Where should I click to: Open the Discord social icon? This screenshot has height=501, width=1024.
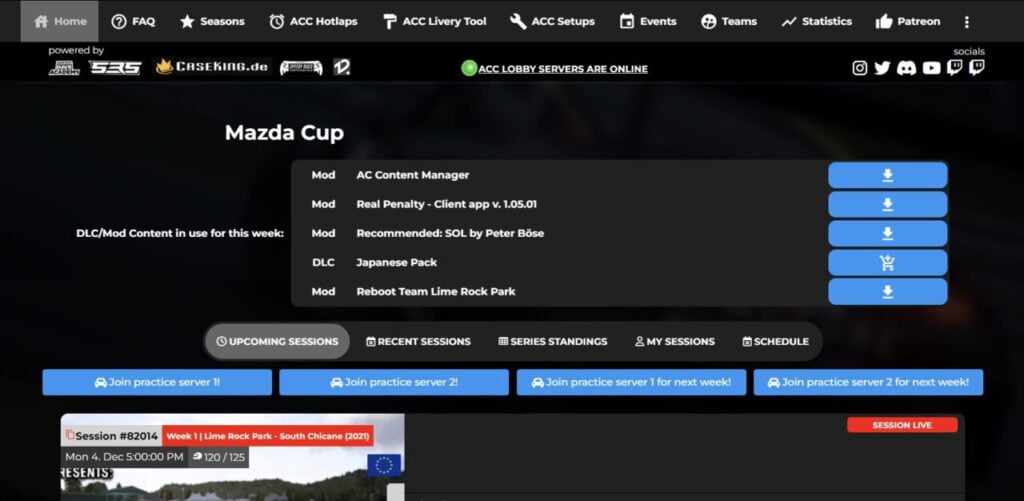click(906, 68)
